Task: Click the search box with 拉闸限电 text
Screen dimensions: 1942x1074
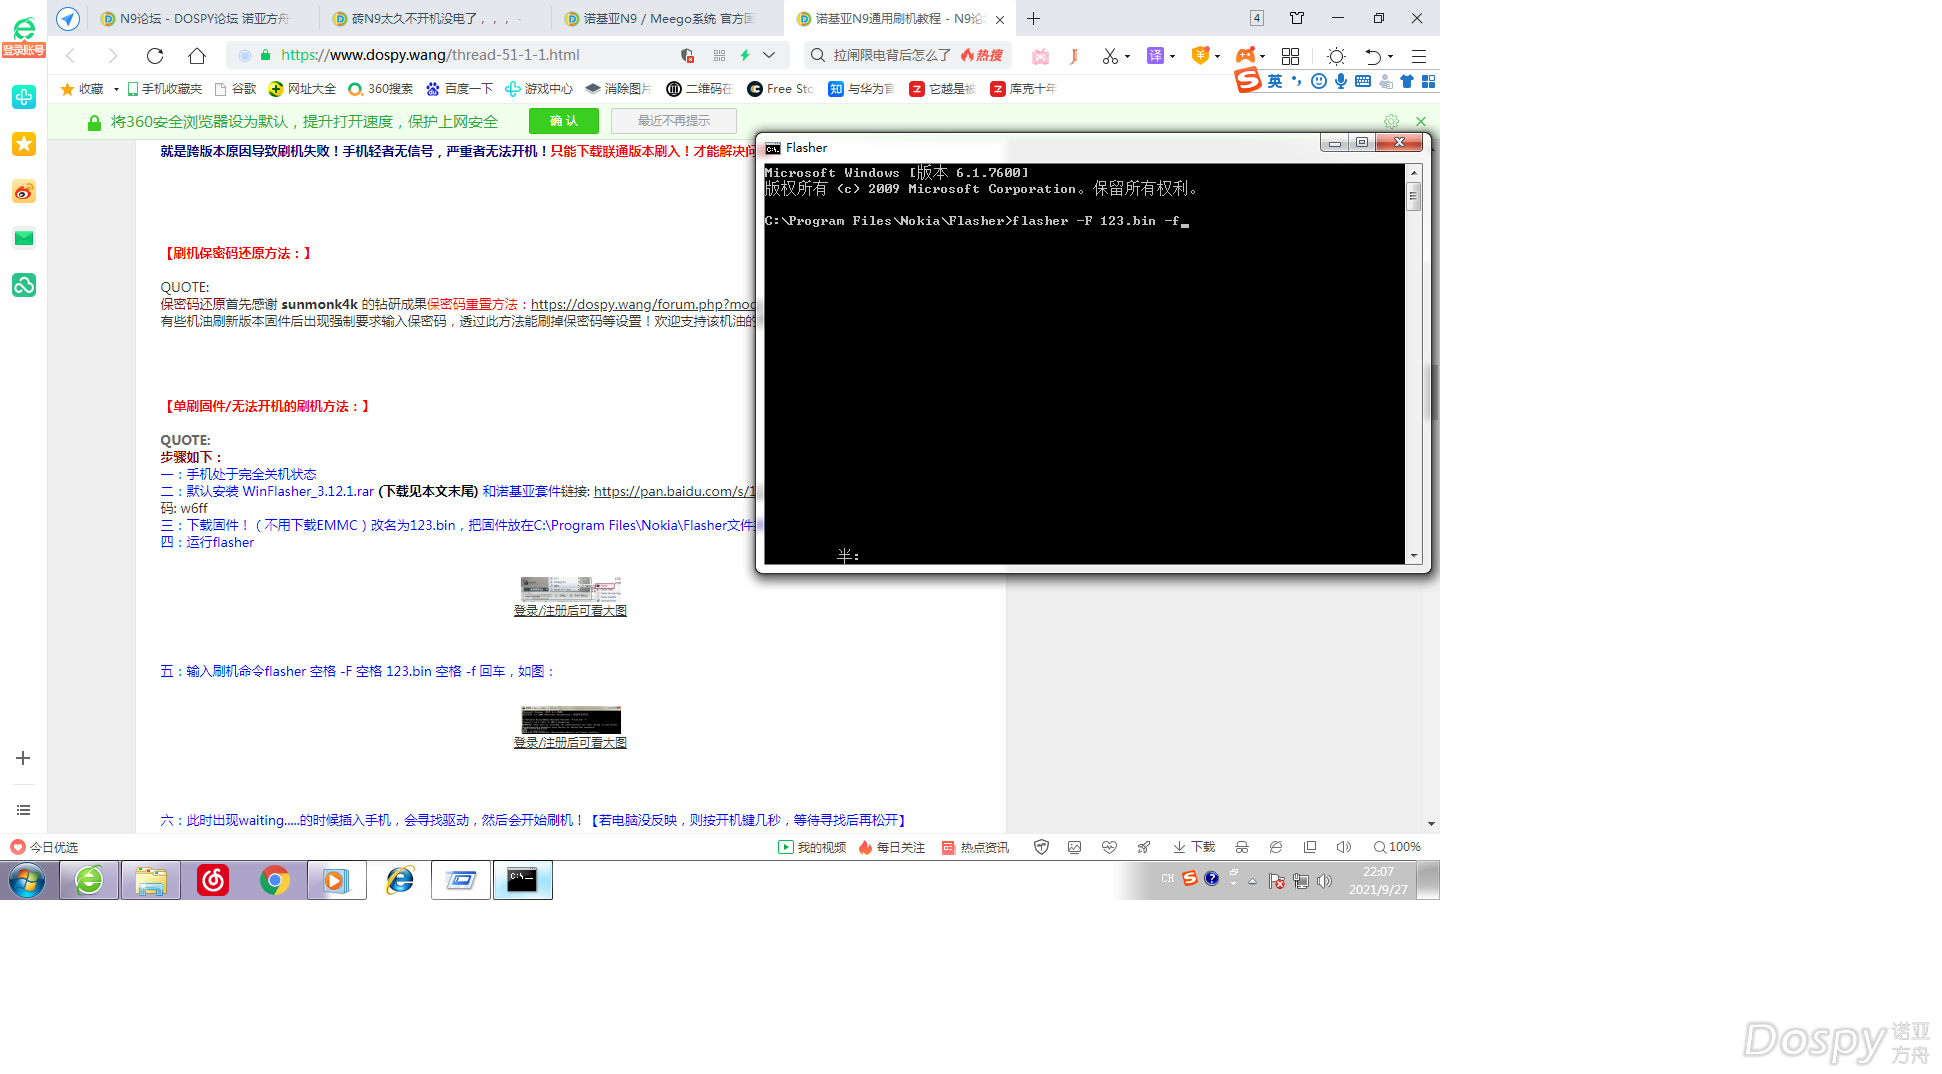Action: pos(906,55)
